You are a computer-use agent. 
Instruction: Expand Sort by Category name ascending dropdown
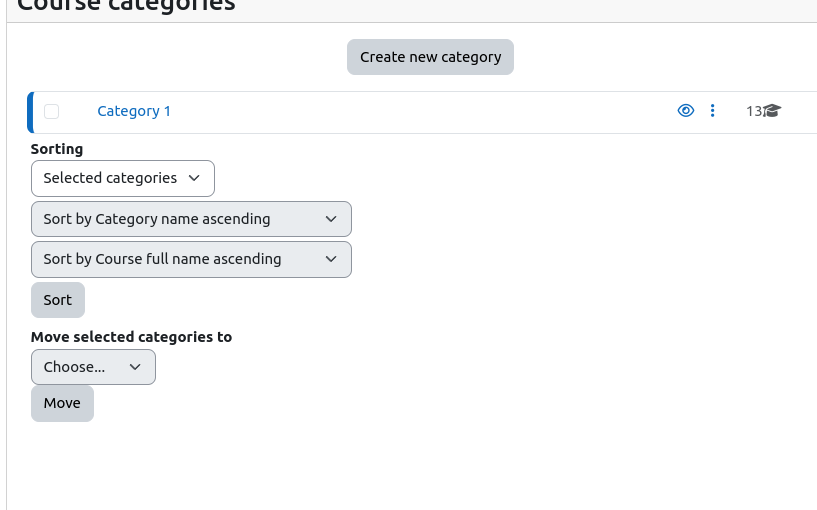(191, 219)
